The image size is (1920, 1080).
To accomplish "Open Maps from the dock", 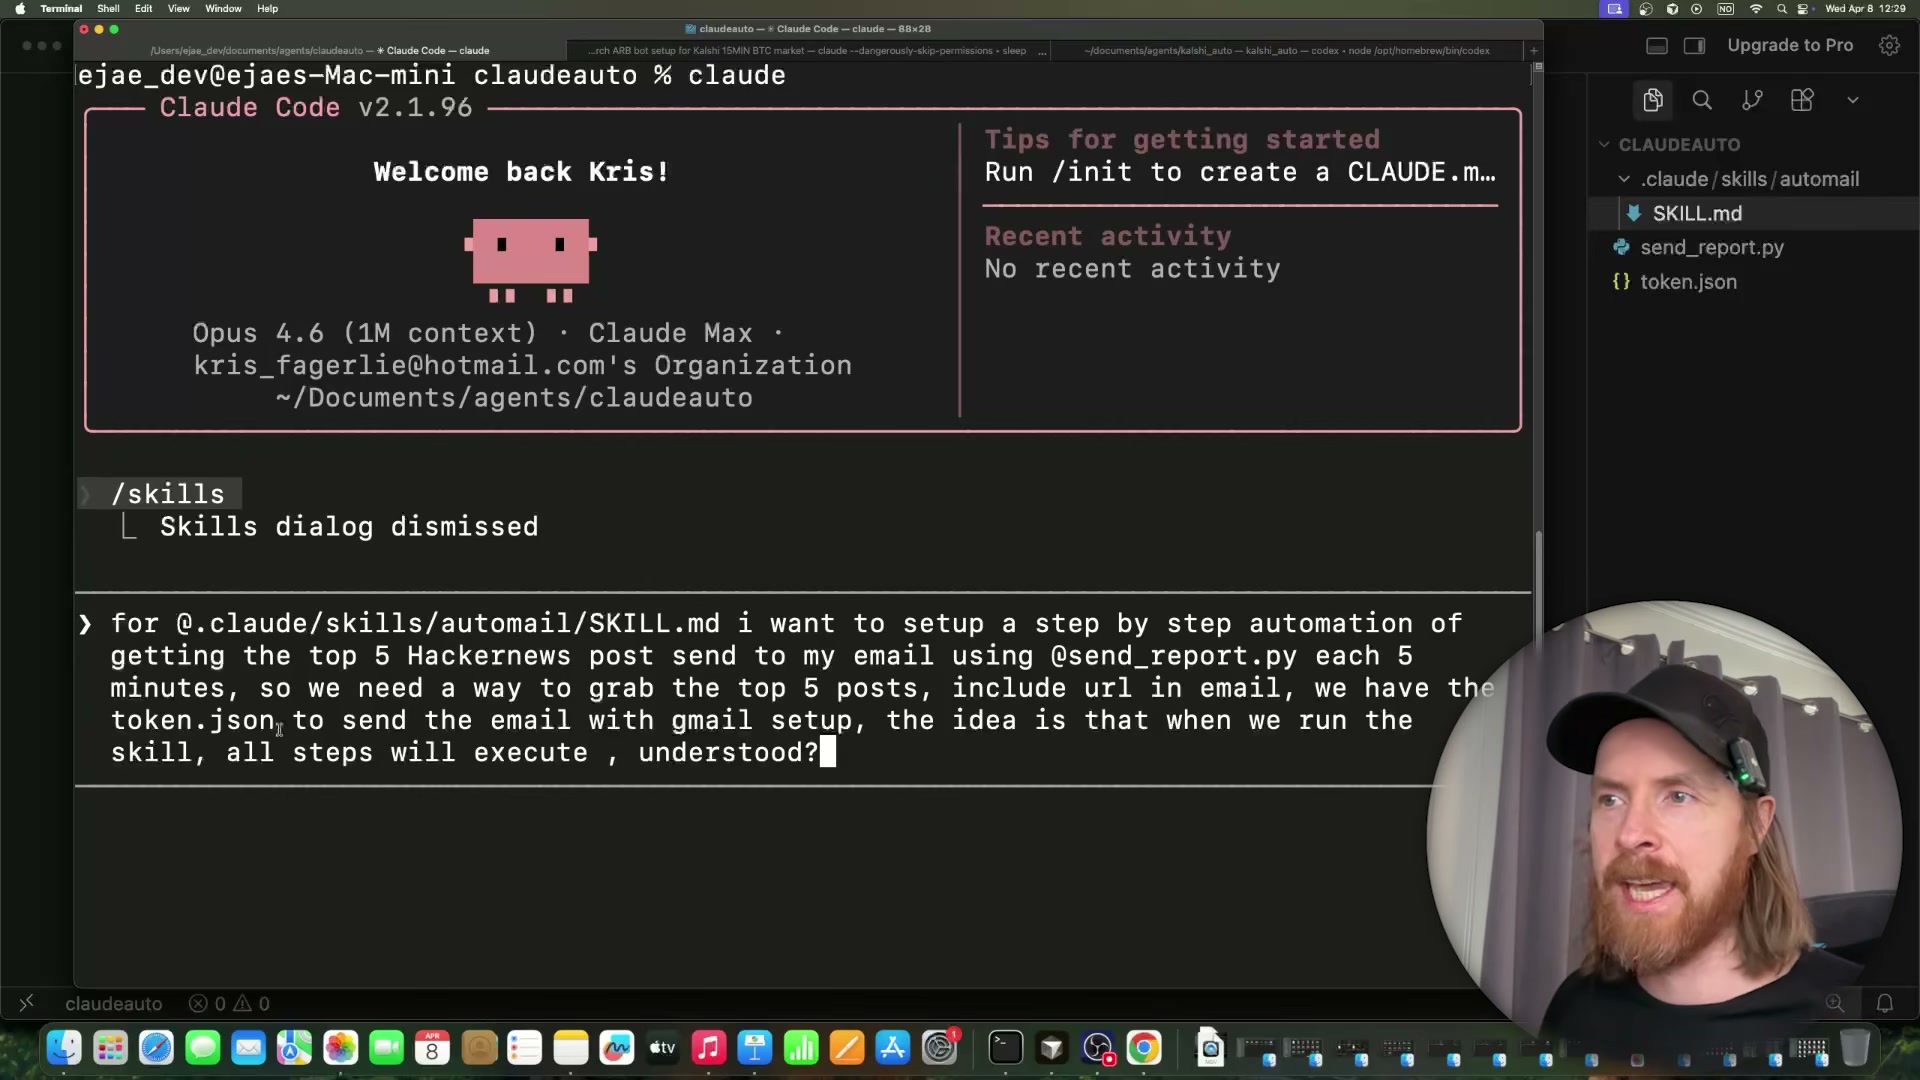I will pyautogui.click(x=294, y=1047).
